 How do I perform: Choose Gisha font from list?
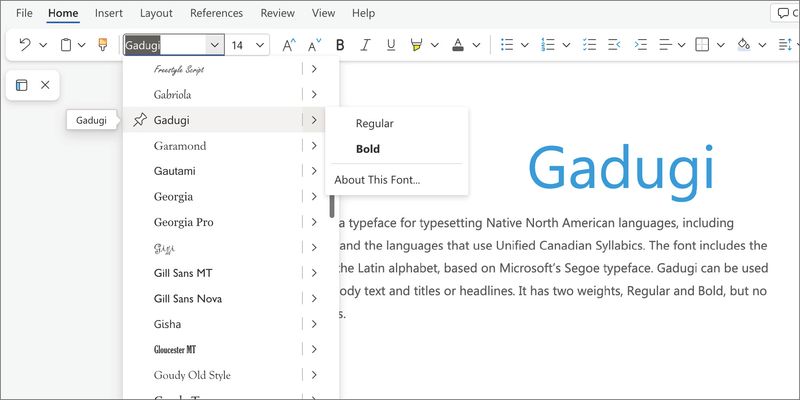[x=167, y=324]
